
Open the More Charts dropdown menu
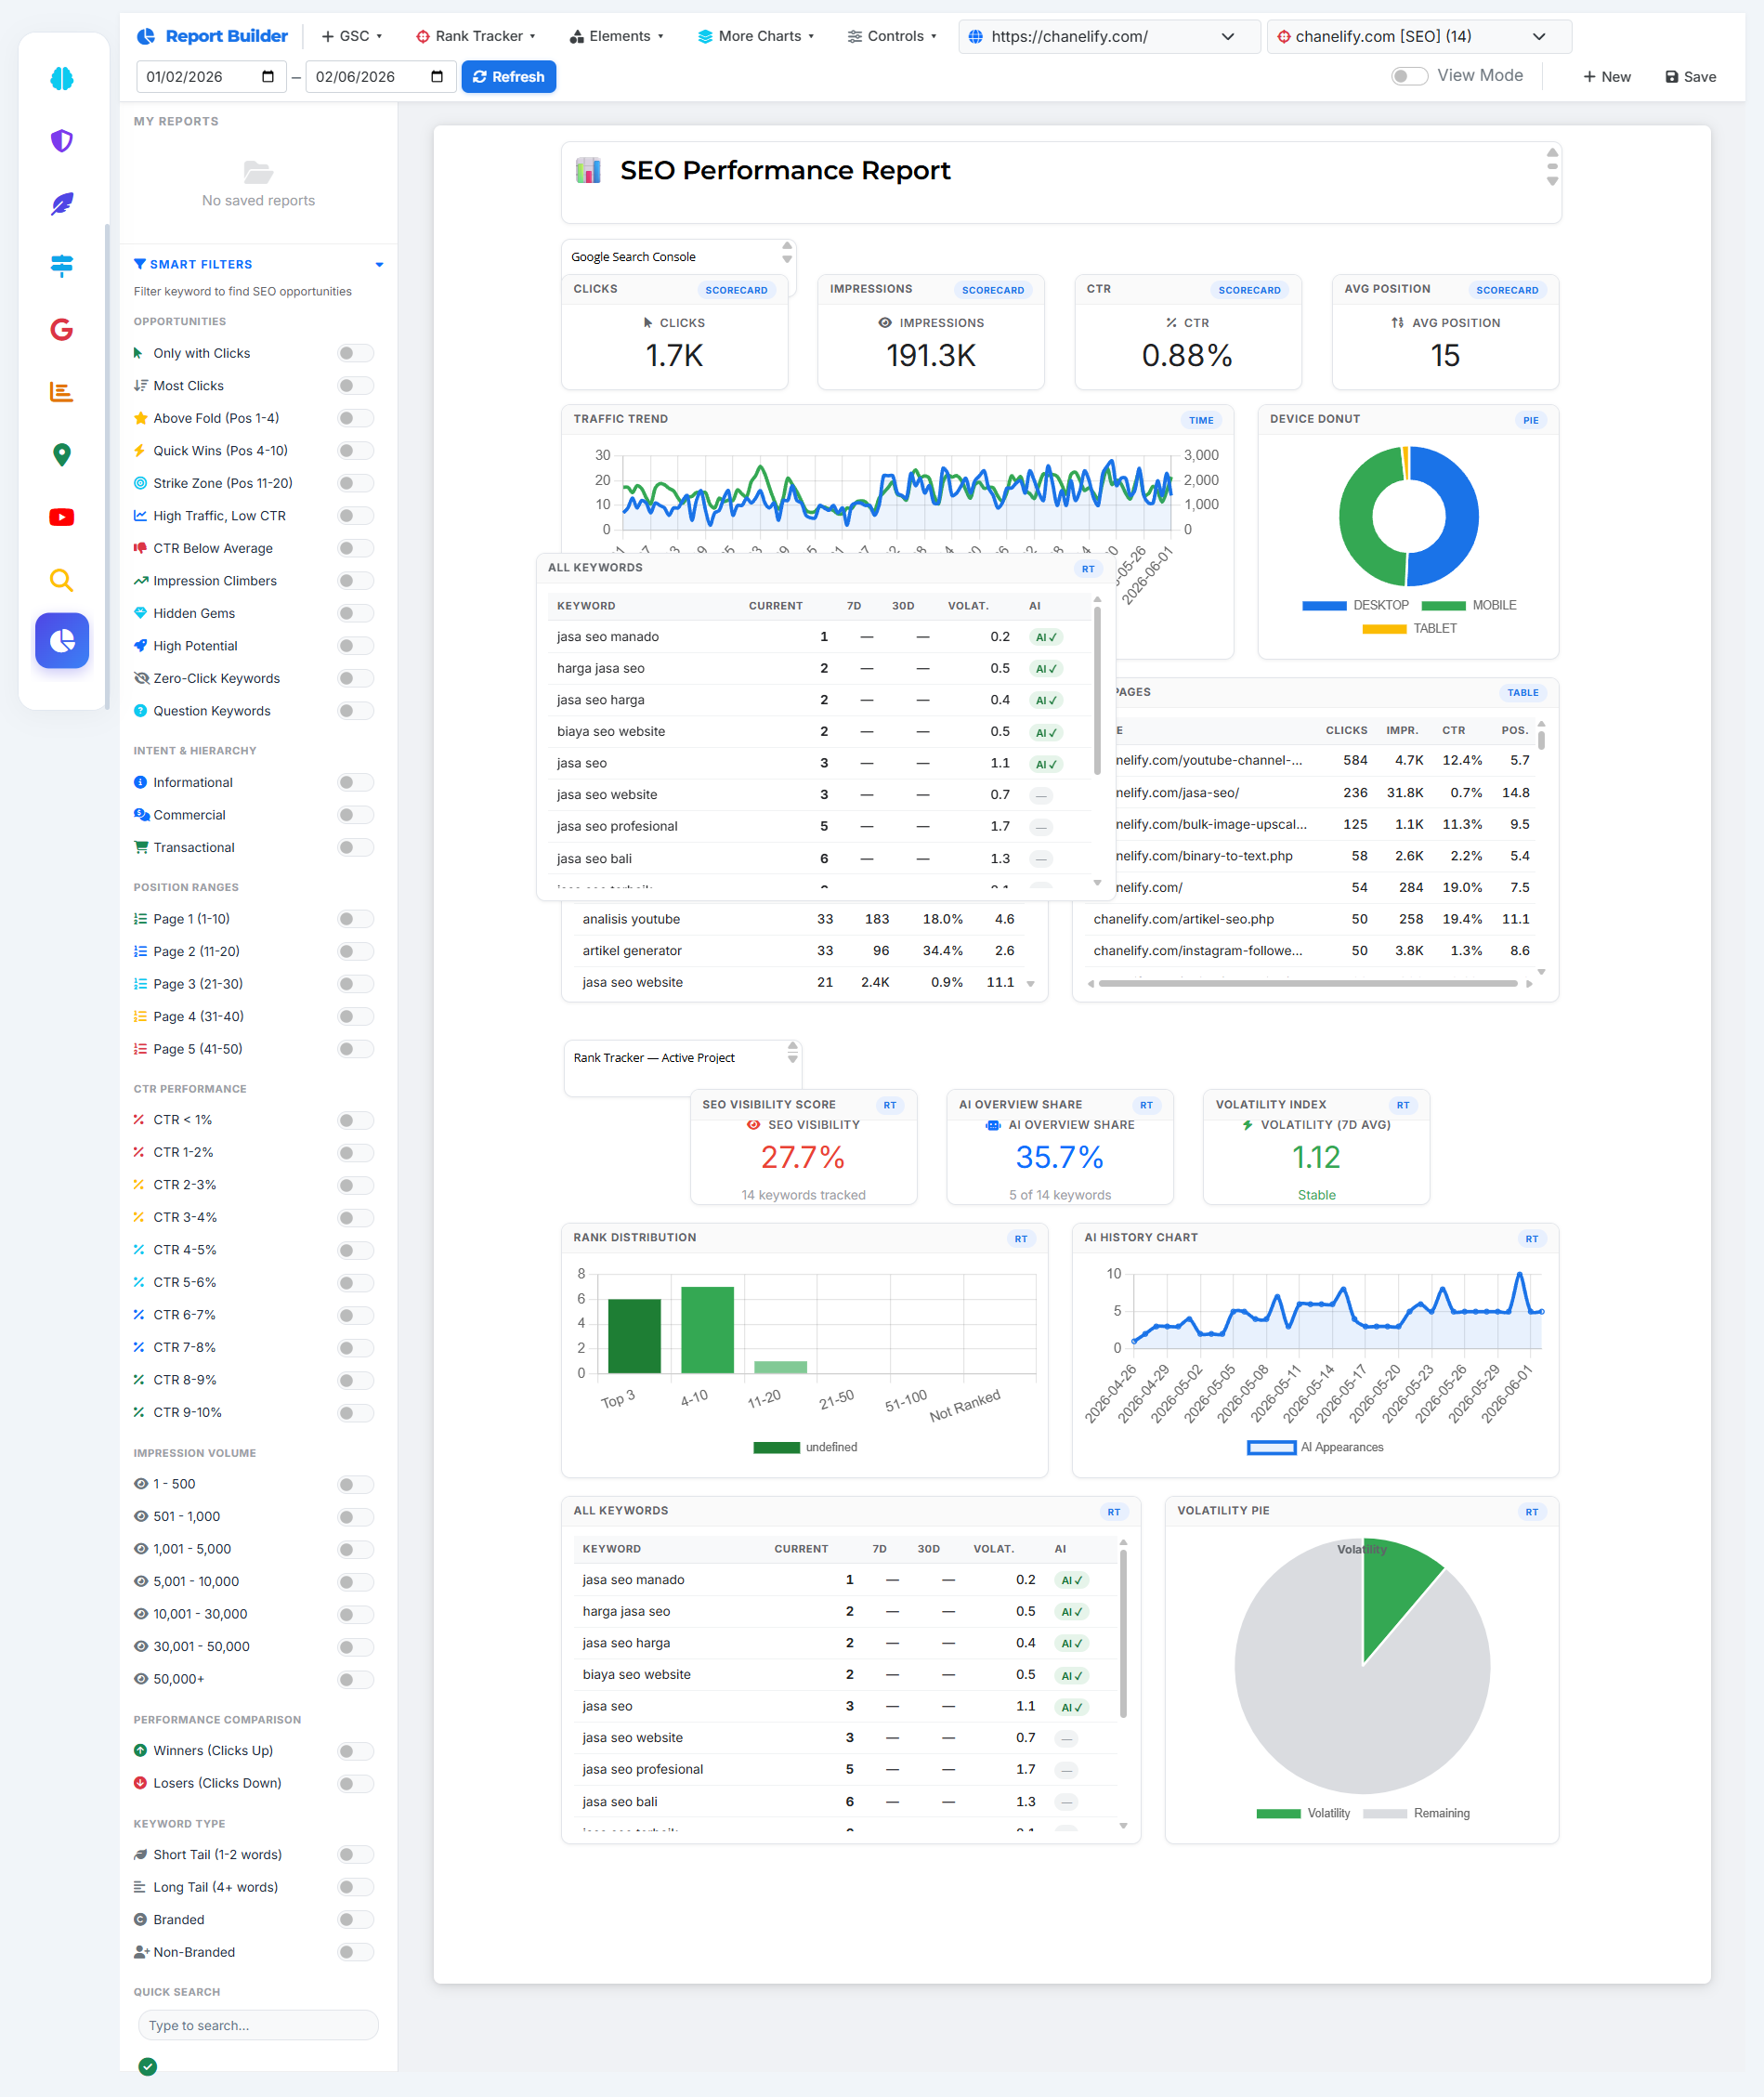[756, 36]
